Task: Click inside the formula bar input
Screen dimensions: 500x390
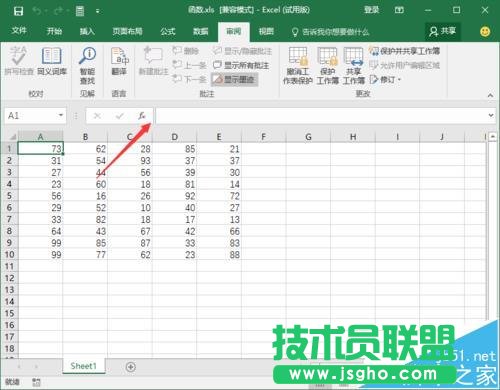Action: click(321, 116)
